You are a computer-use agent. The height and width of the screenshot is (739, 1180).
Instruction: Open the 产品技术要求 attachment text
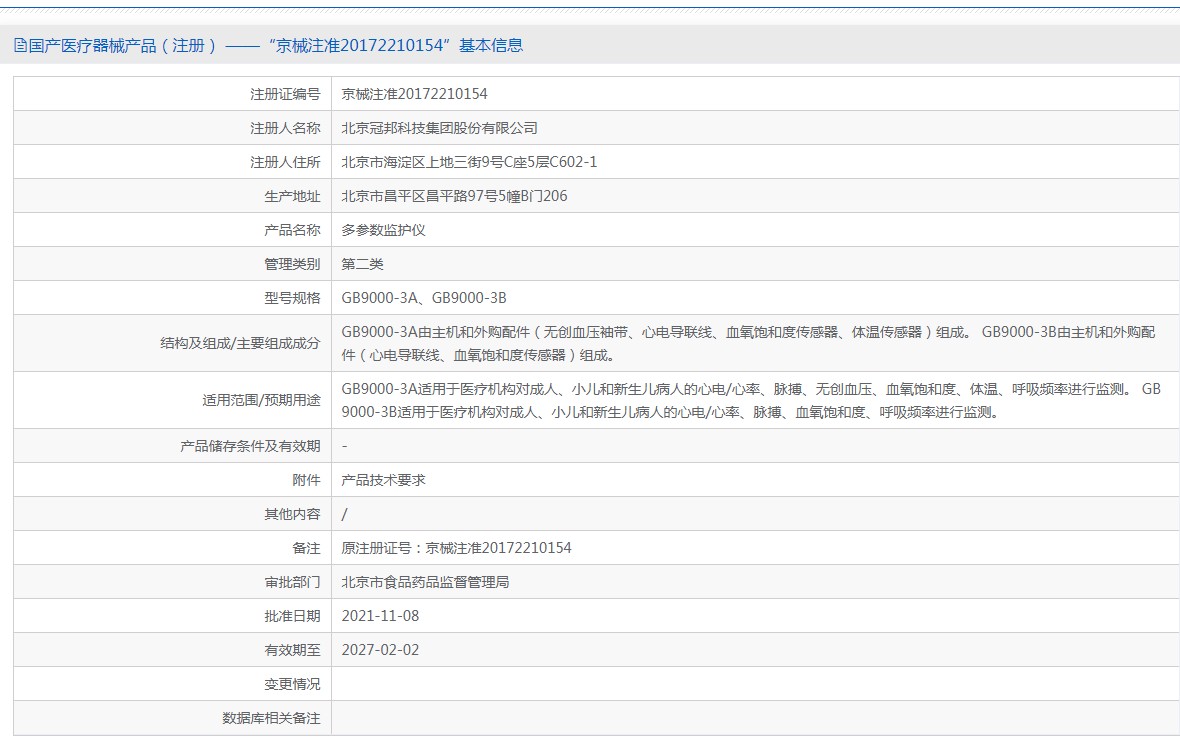coord(383,480)
